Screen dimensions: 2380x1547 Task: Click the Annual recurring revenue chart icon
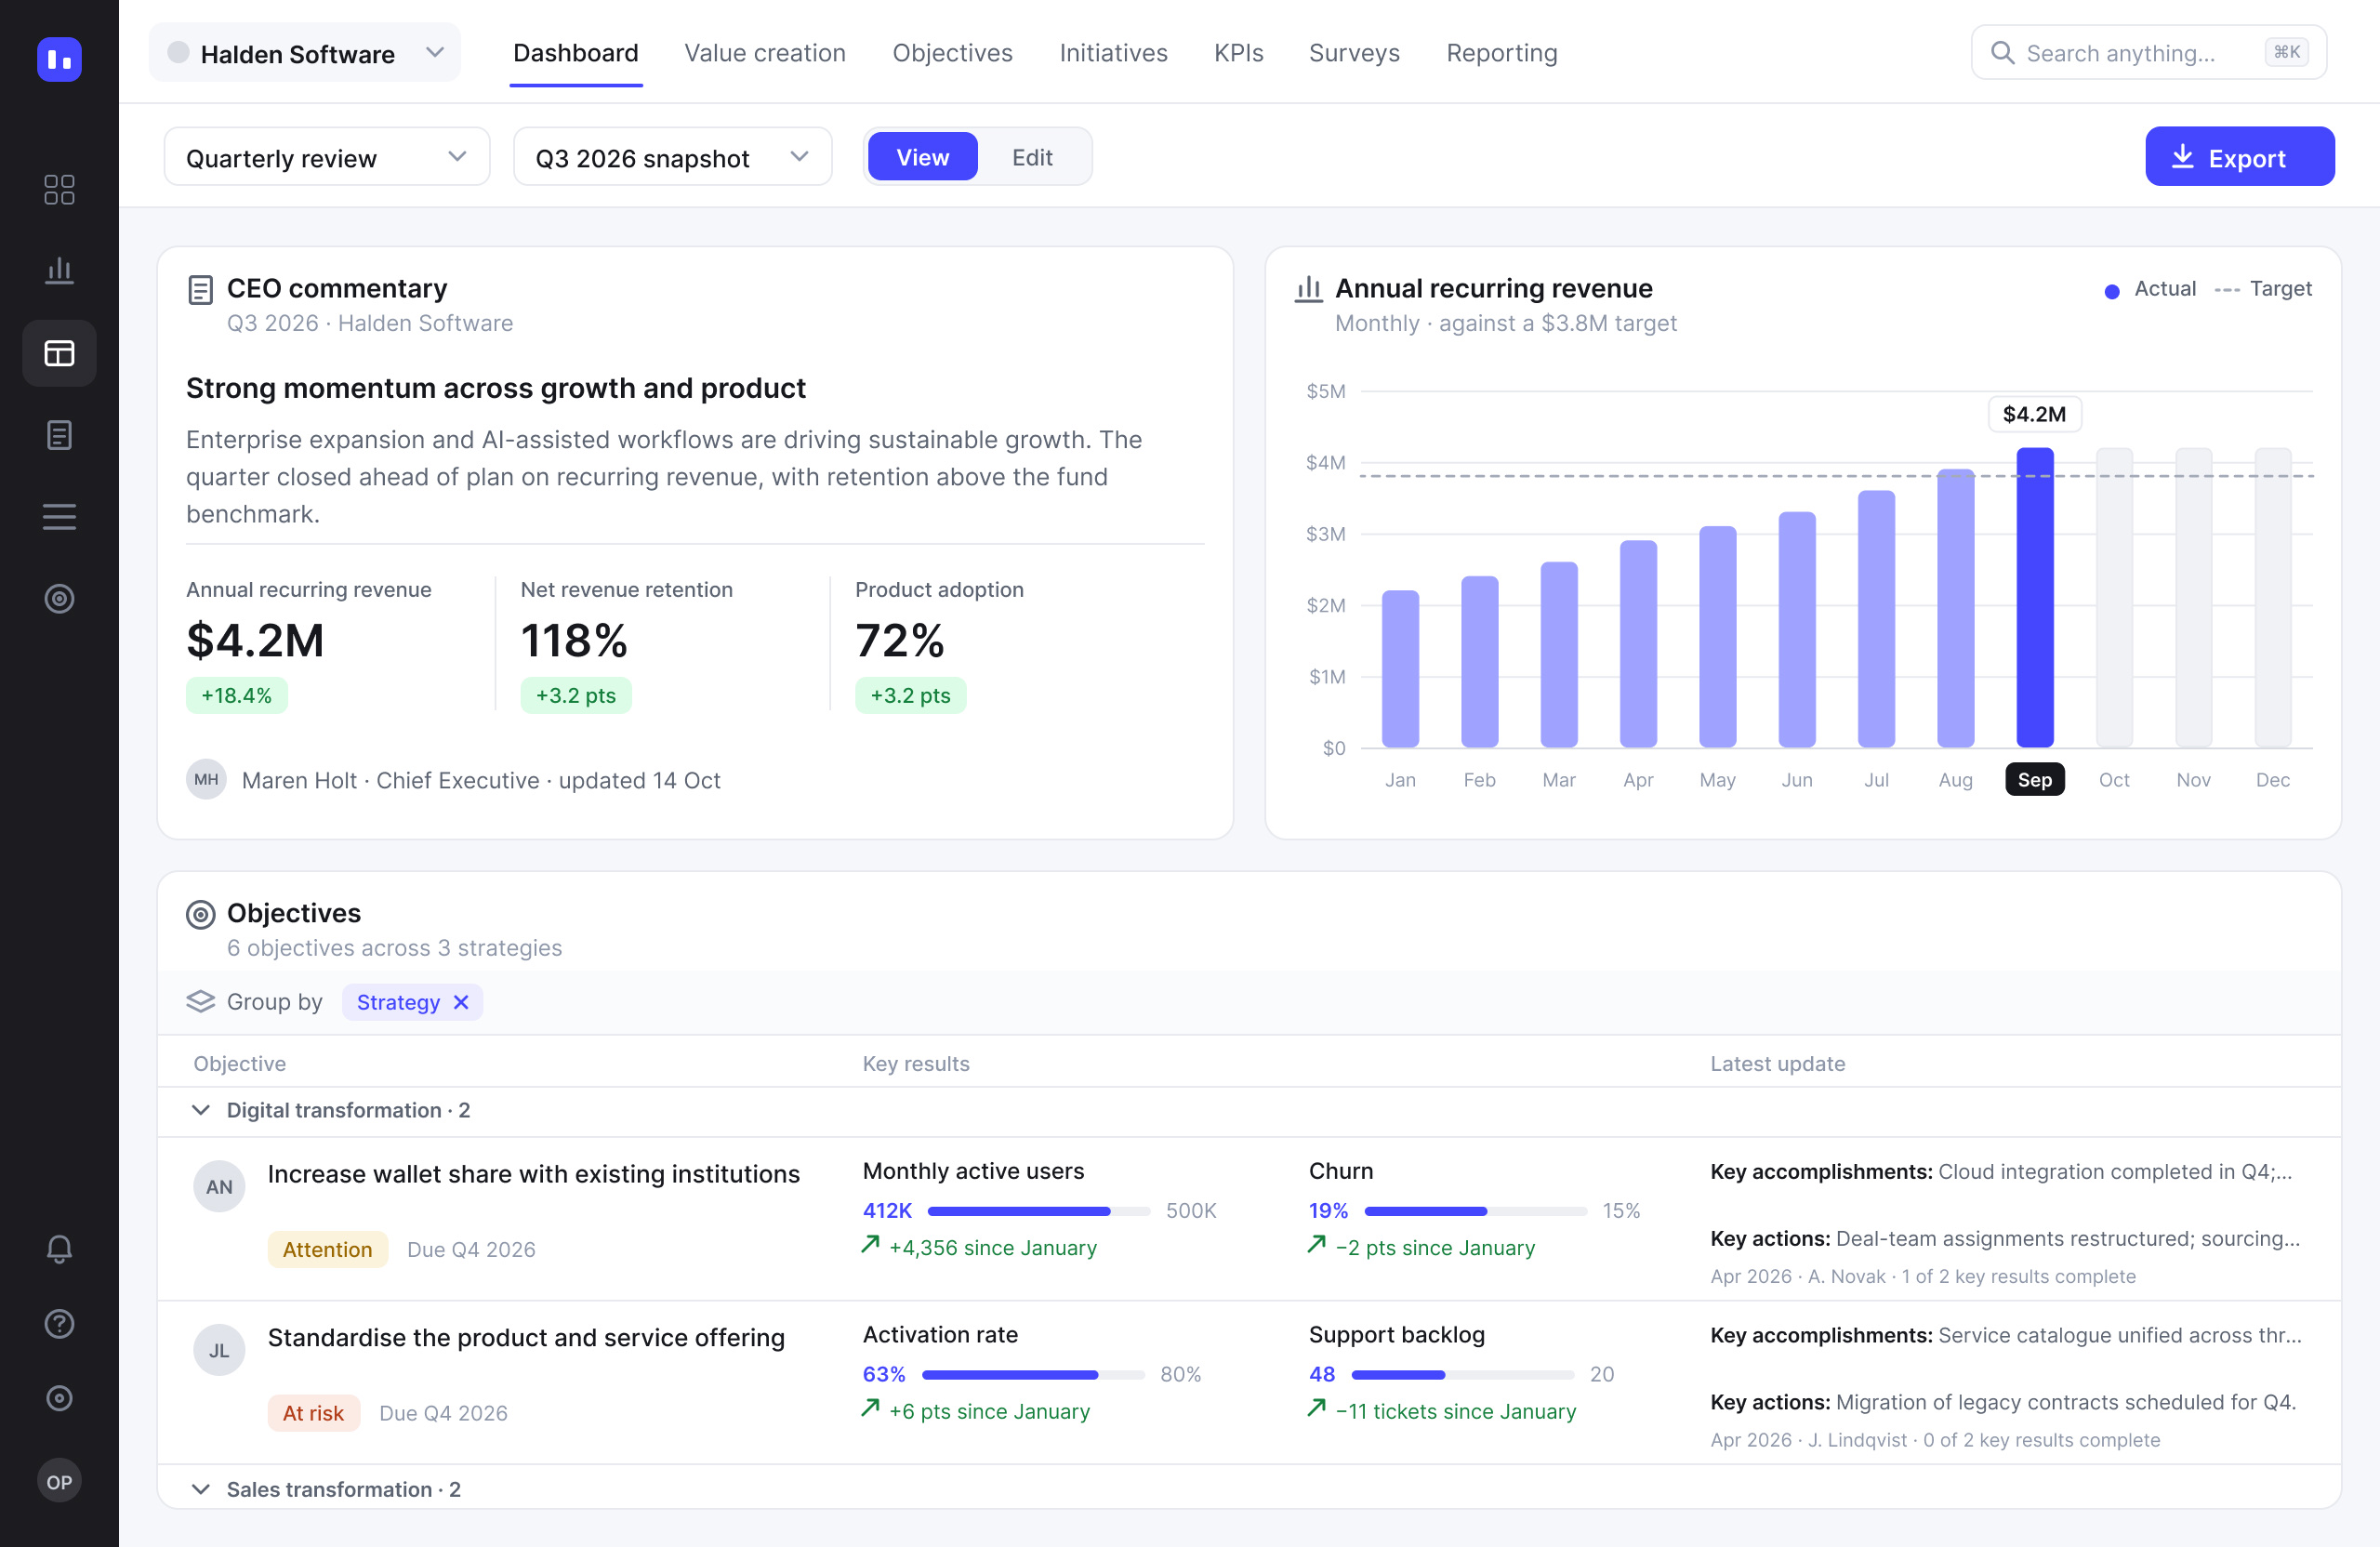(1309, 289)
